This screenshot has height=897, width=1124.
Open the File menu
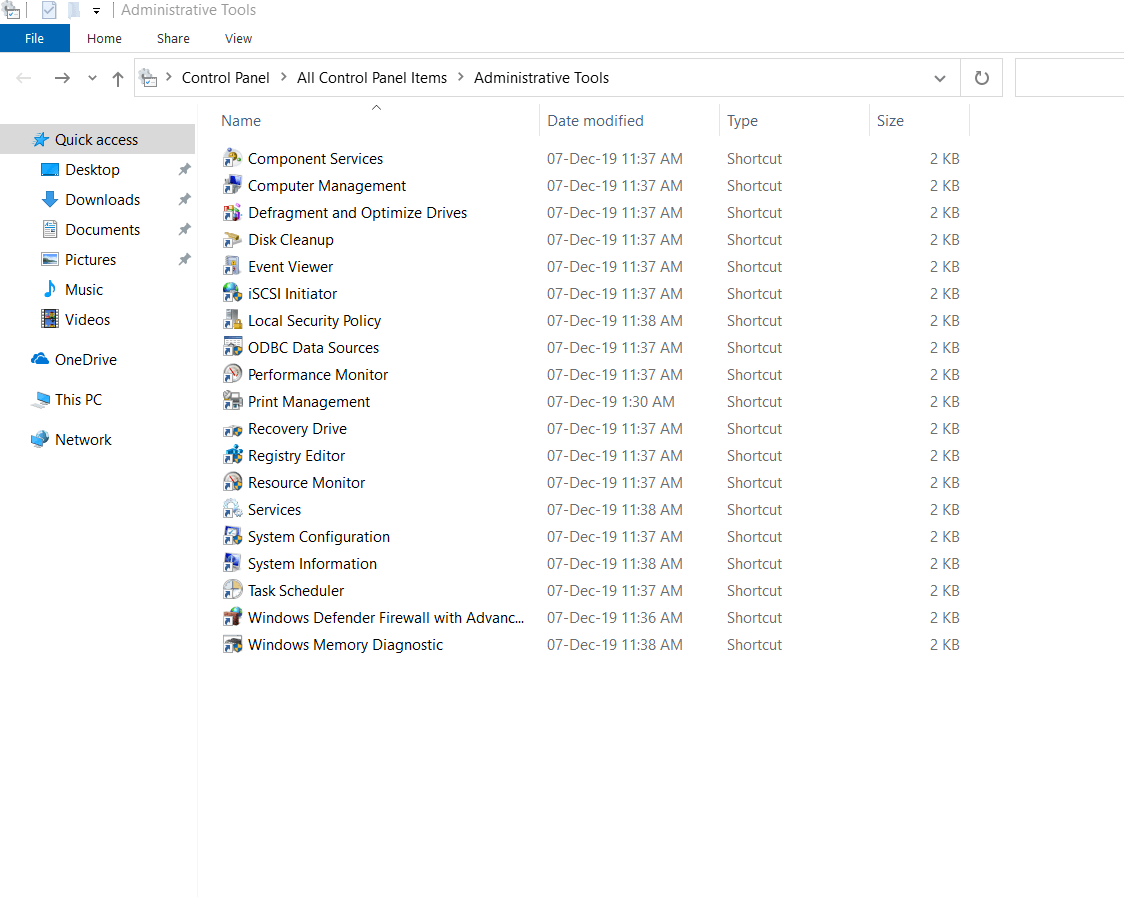(34, 38)
